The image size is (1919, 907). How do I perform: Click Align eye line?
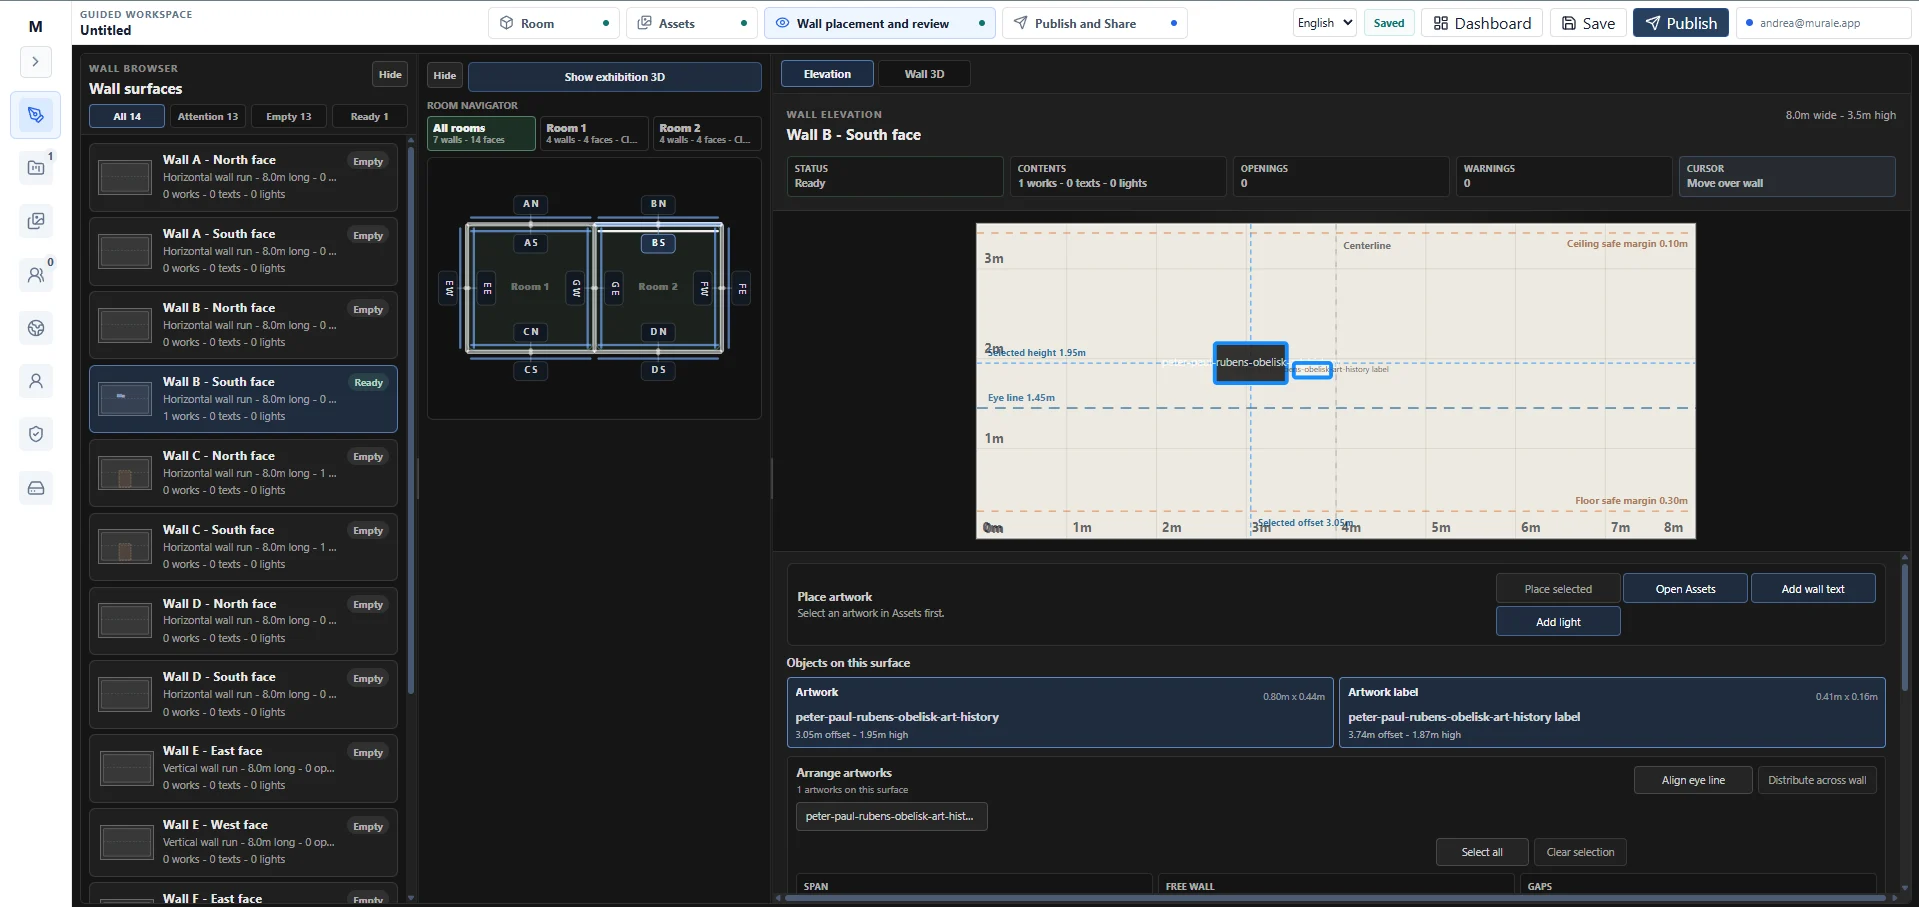[1693, 780]
